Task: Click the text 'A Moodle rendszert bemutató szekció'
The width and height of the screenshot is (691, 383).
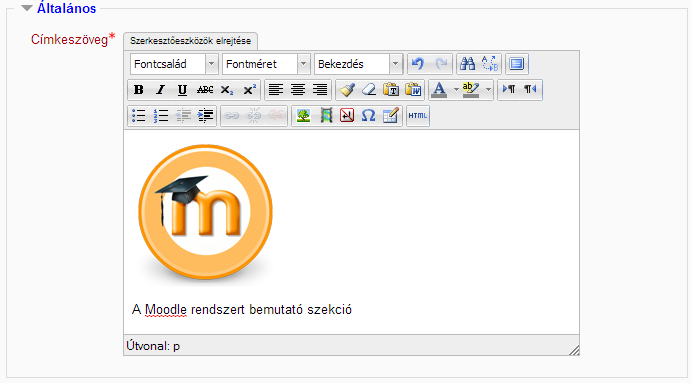Action: click(242, 310)
